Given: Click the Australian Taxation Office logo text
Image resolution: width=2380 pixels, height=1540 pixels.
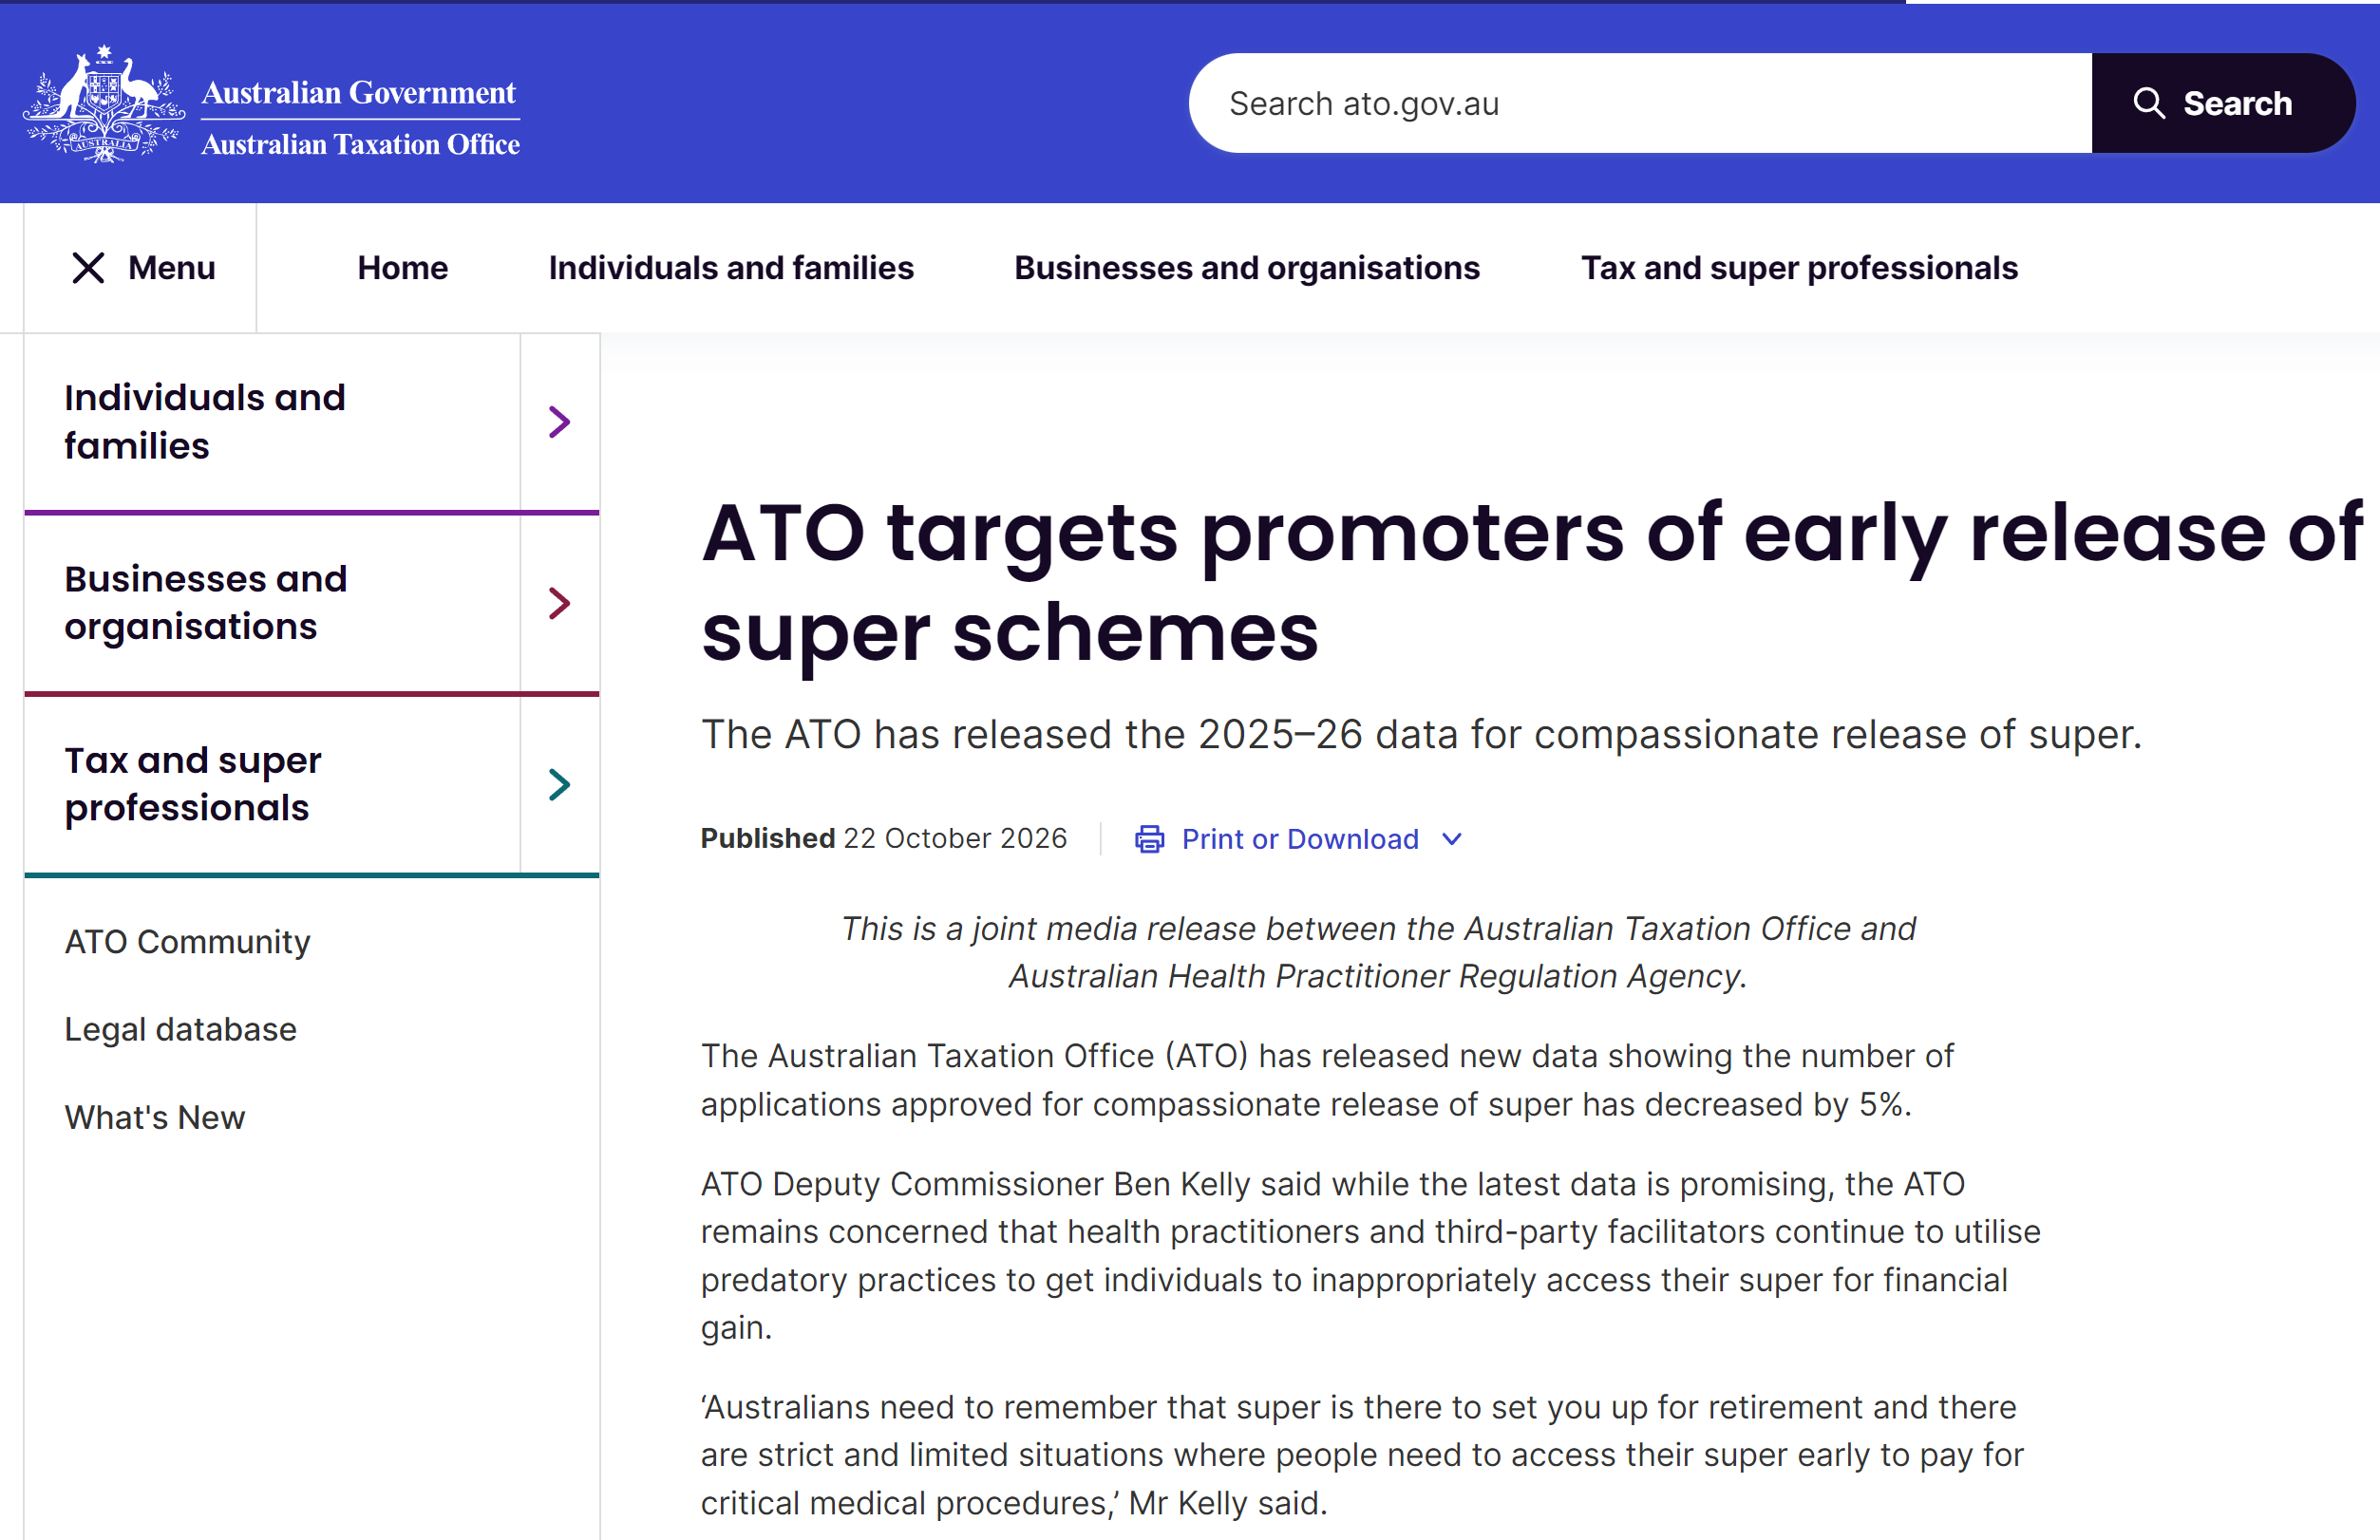Looking at the screenshot, I should tap(360, 145).
